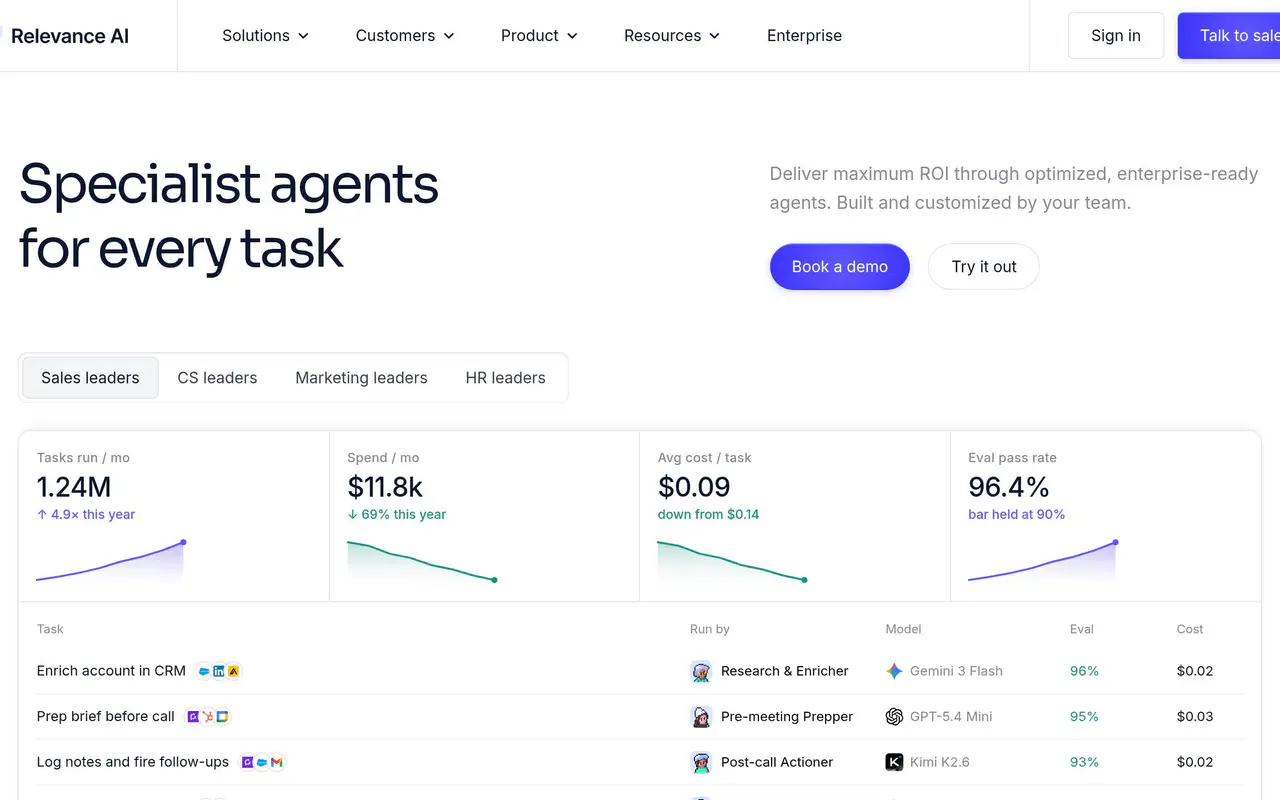Click the Try it out button
Screen dimensions: 1280x800
[984, 267]
